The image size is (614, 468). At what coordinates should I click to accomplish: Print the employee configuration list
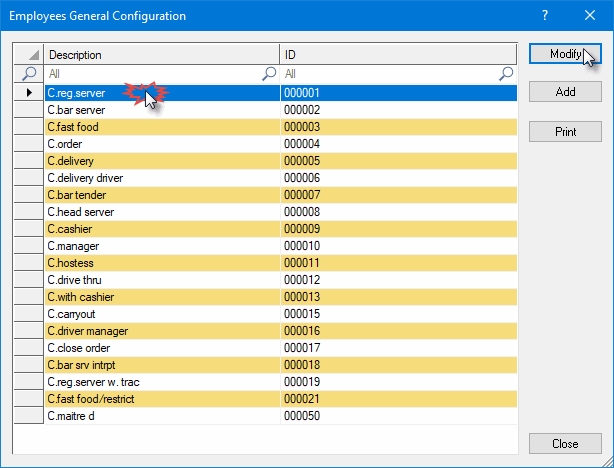click(x=565, y=131)
